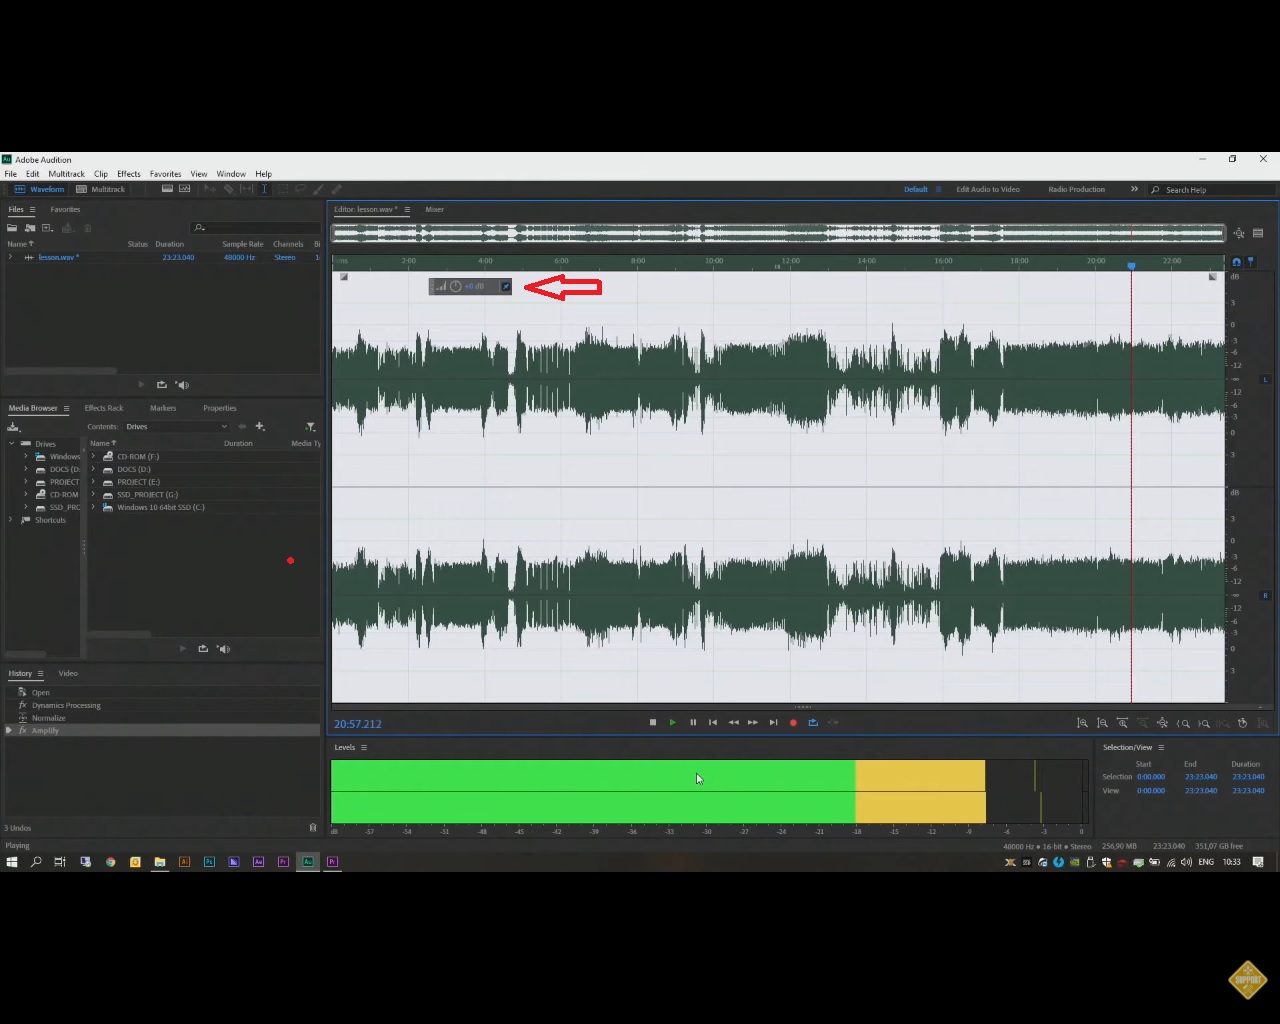Viewport: 1280px width, 1024px height.
Task: Click New File icon in Files panel
Action: [47, 228]
